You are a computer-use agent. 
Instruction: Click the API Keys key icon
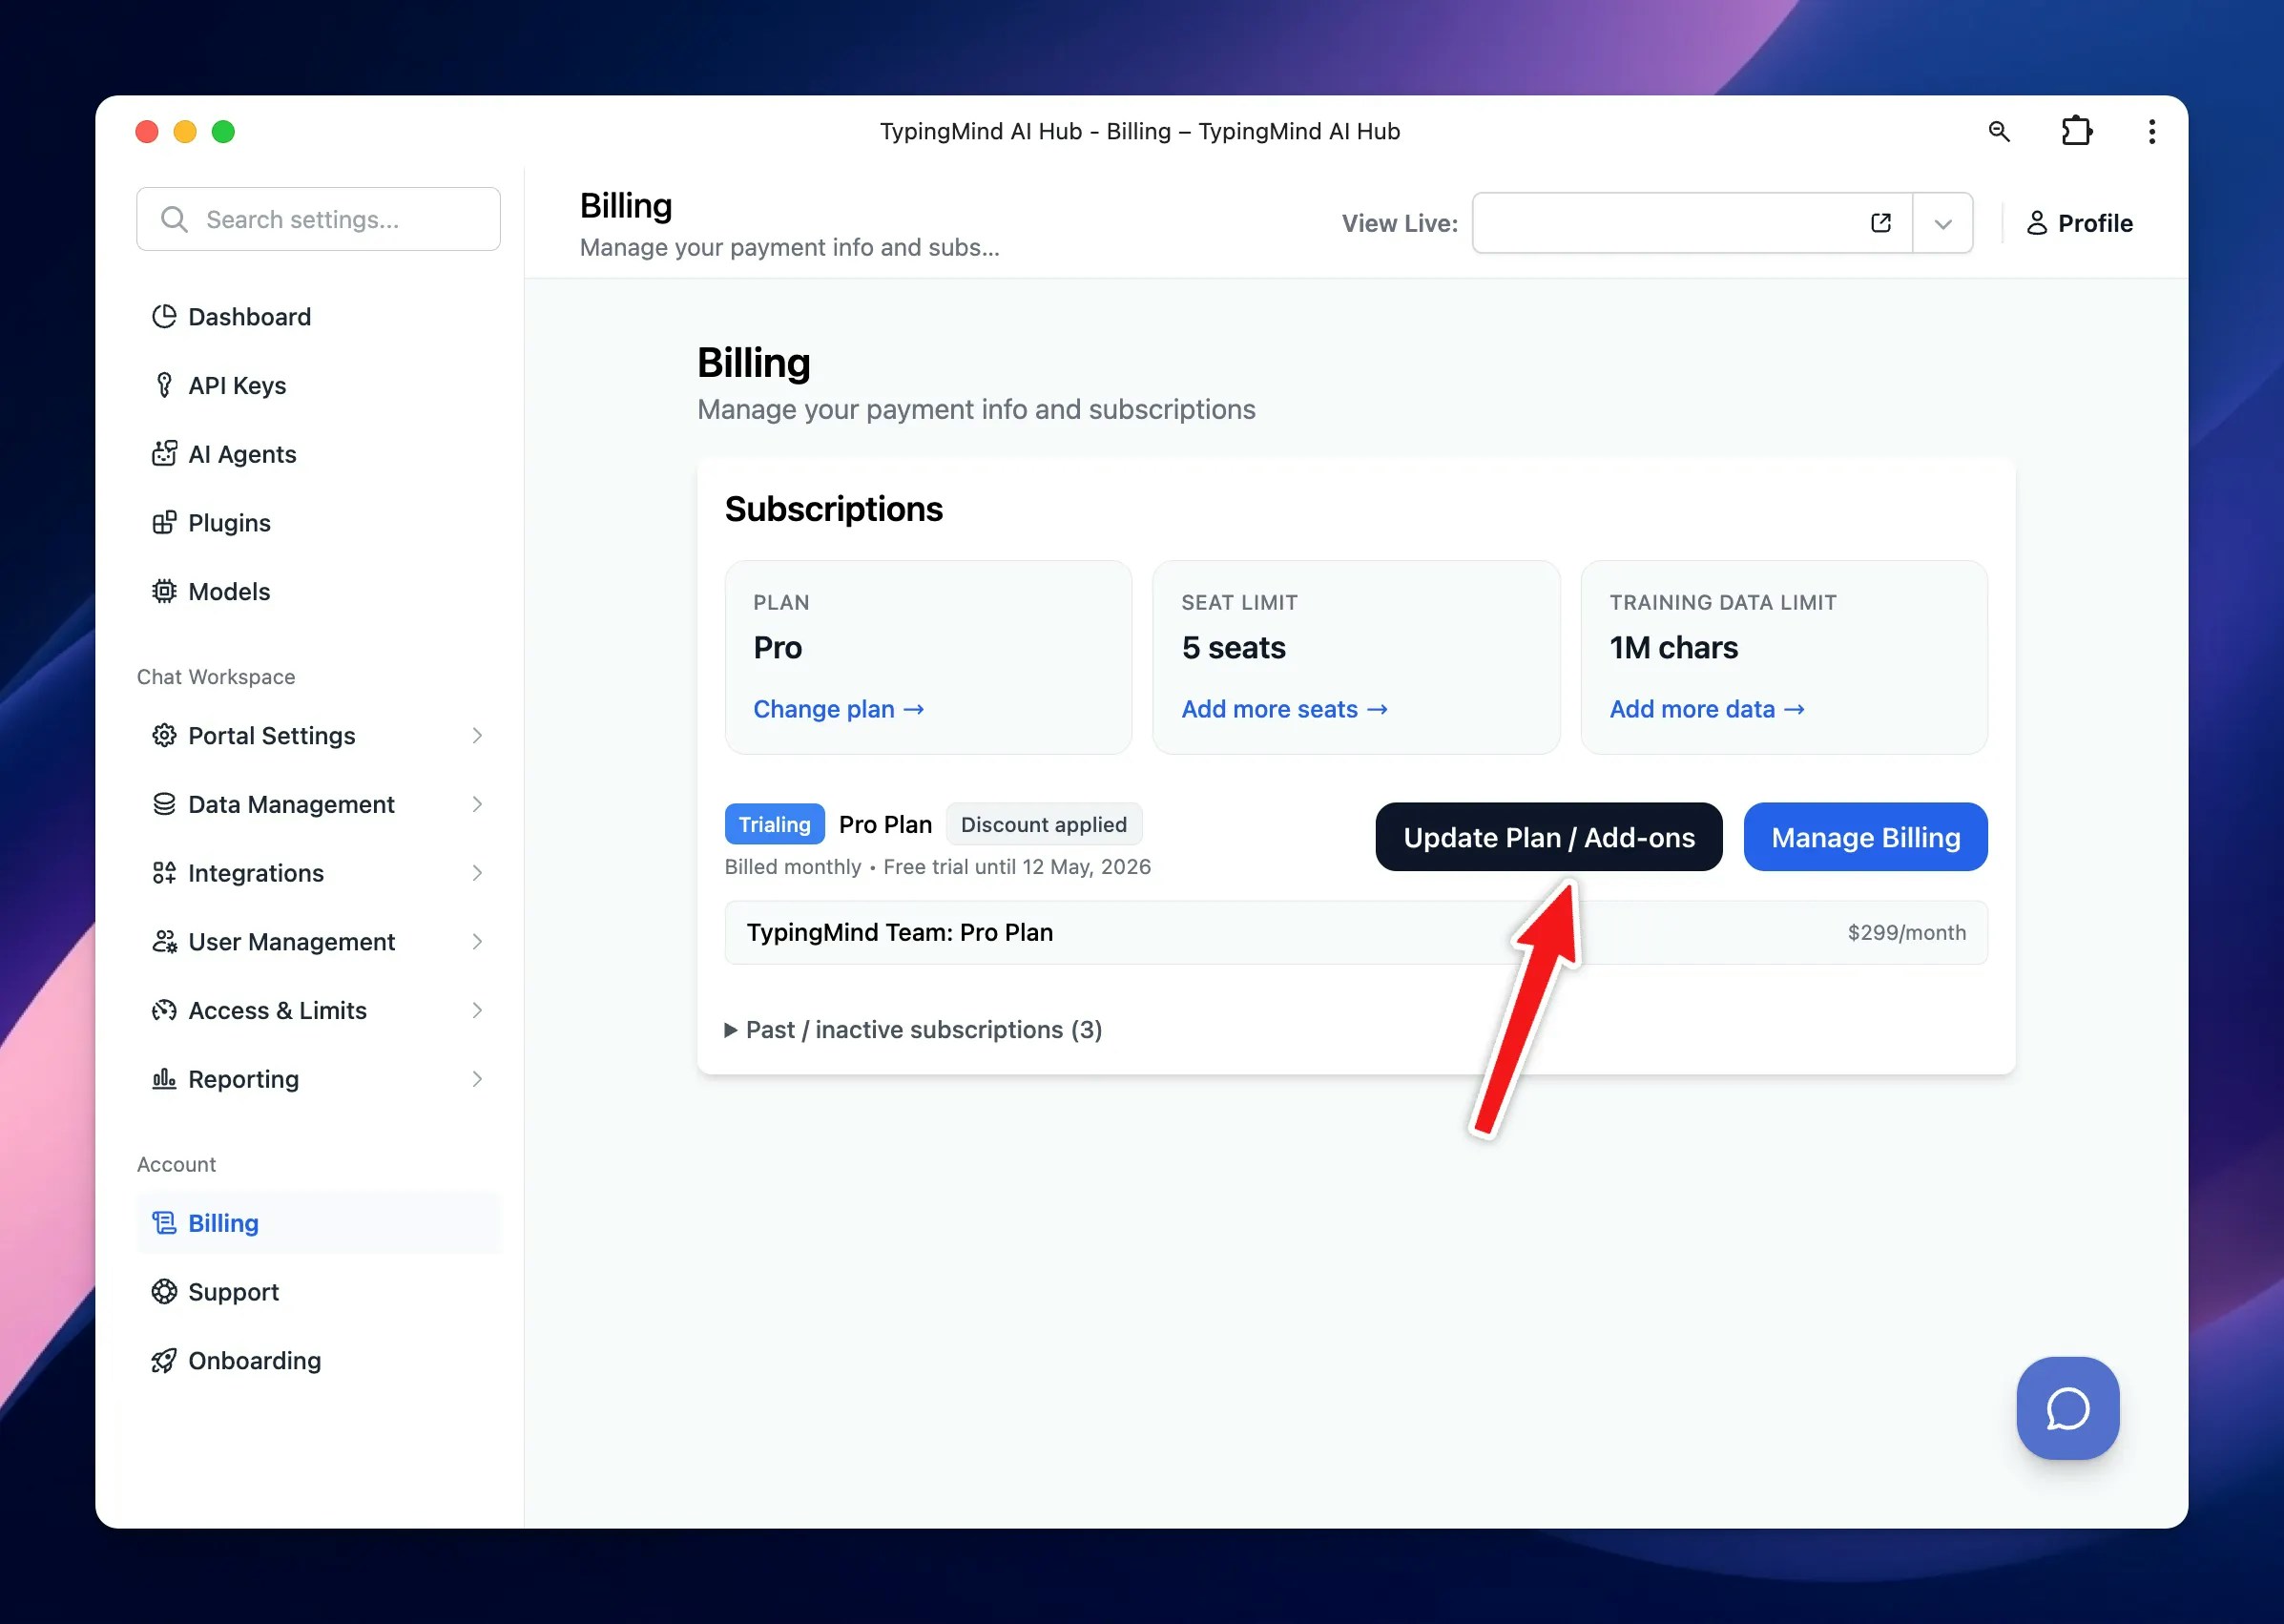coord(164,386)
